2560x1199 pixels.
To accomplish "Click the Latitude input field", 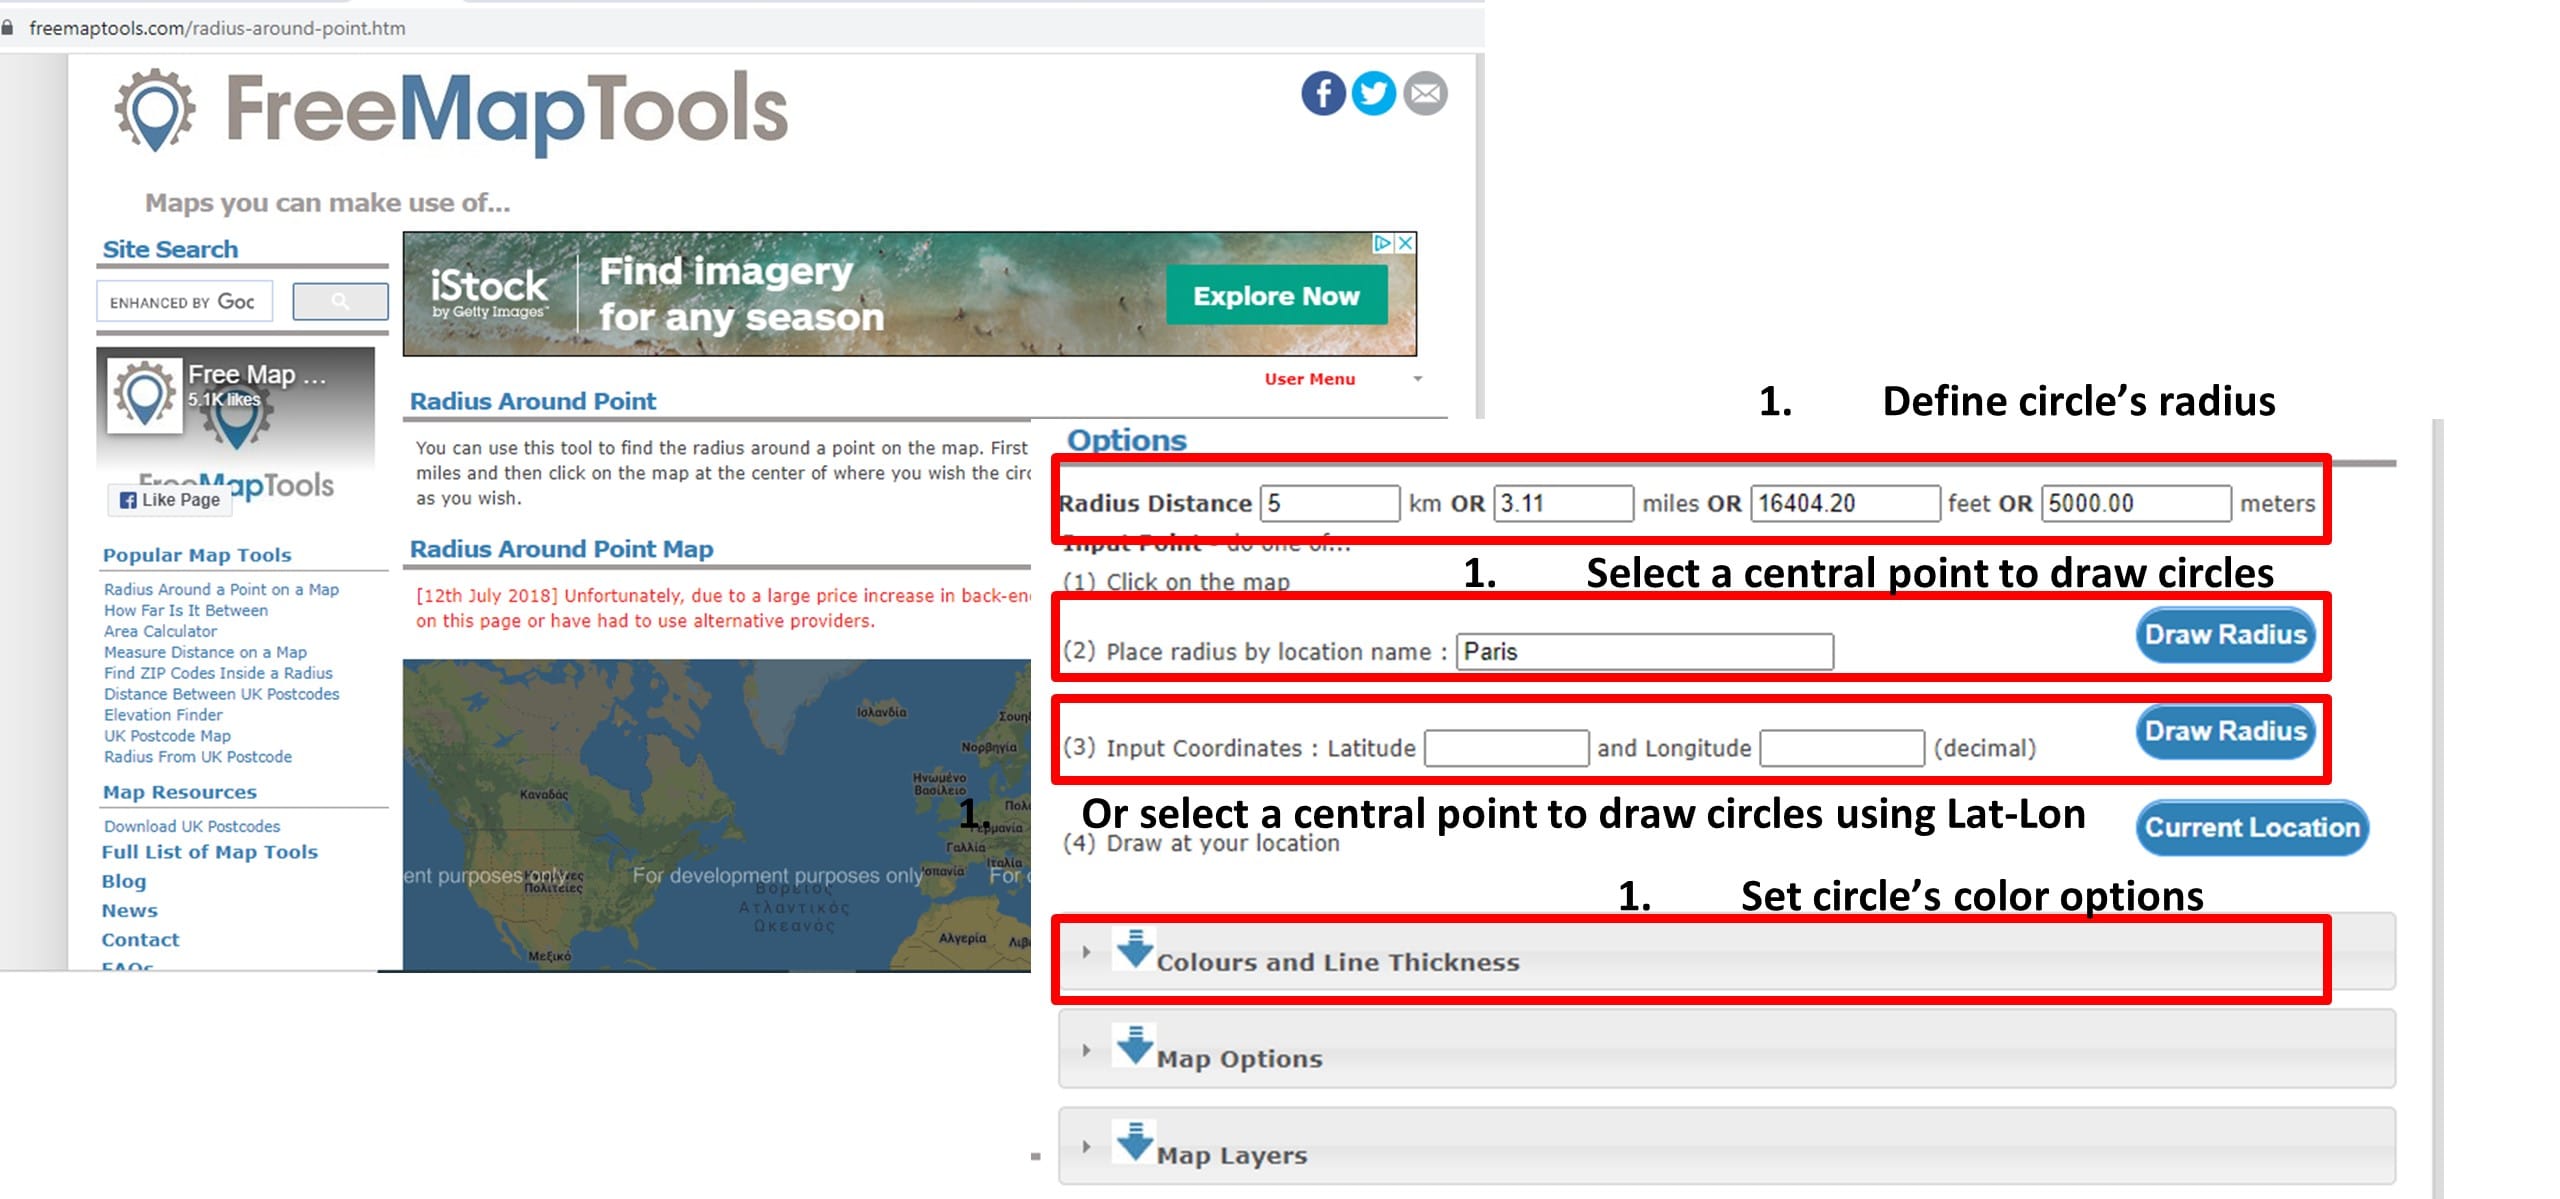I will (x=1506, y=748).
